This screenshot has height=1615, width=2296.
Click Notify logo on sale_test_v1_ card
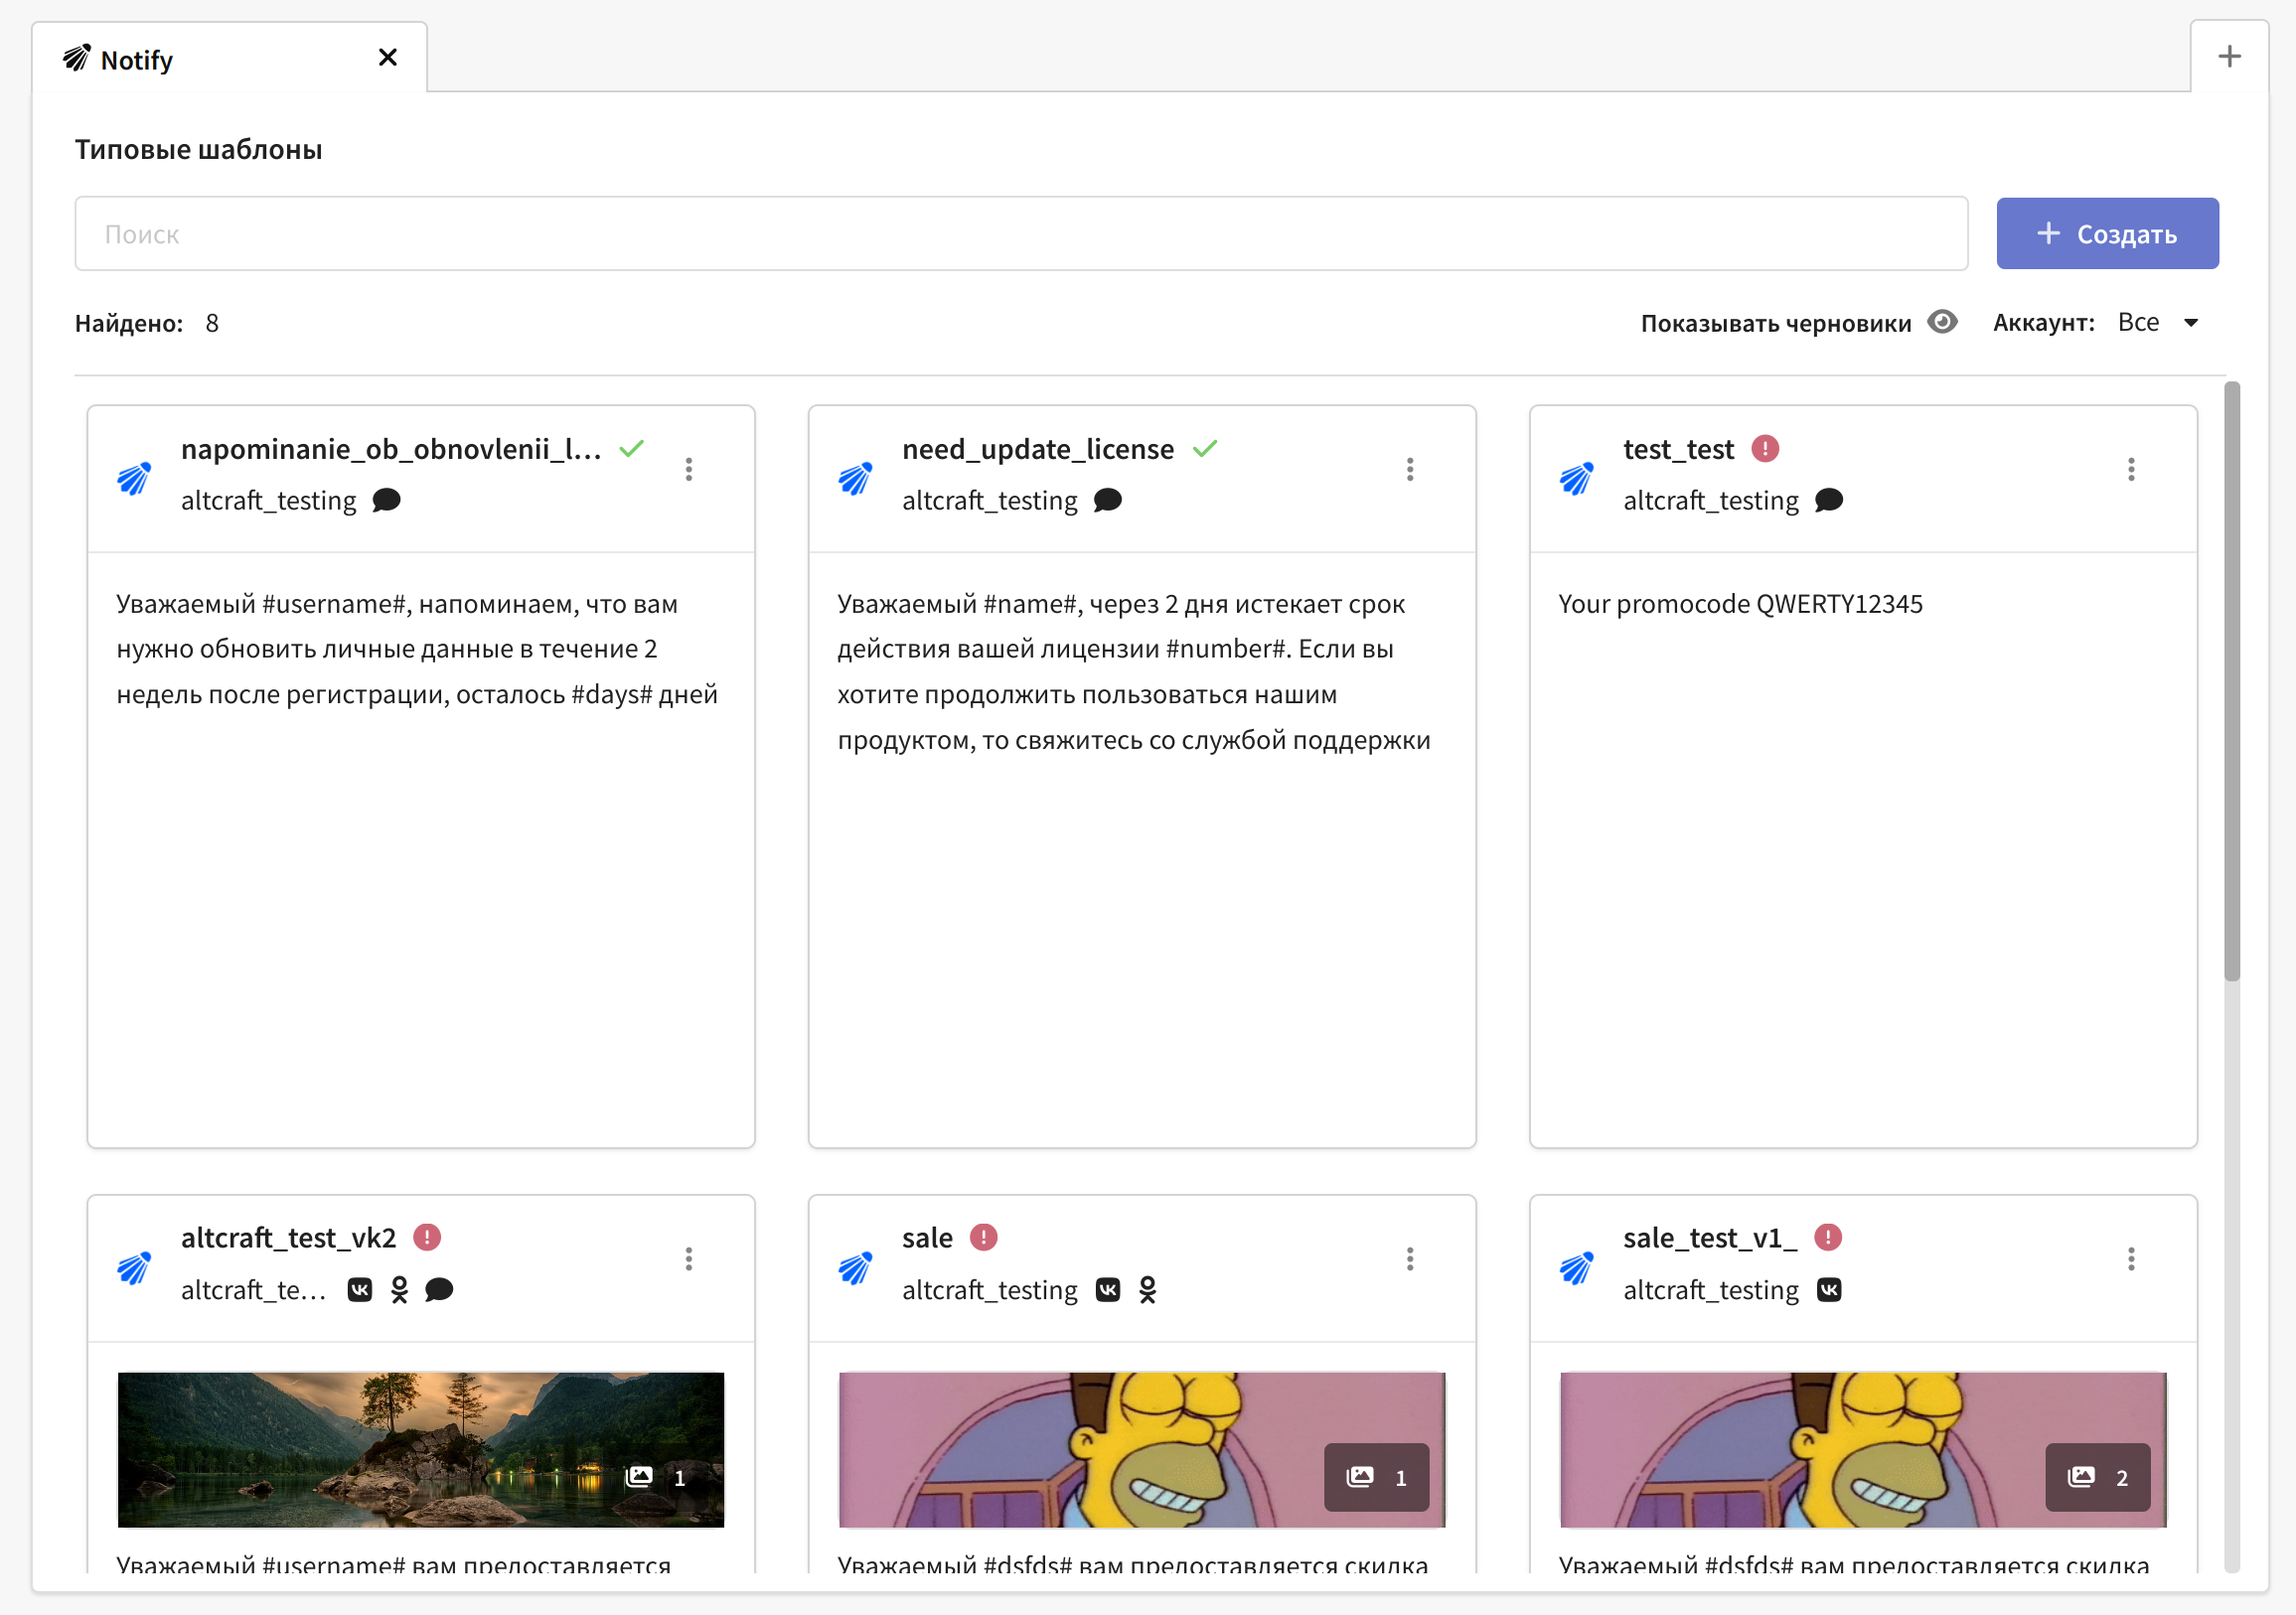click(x=1576, y=1268)
